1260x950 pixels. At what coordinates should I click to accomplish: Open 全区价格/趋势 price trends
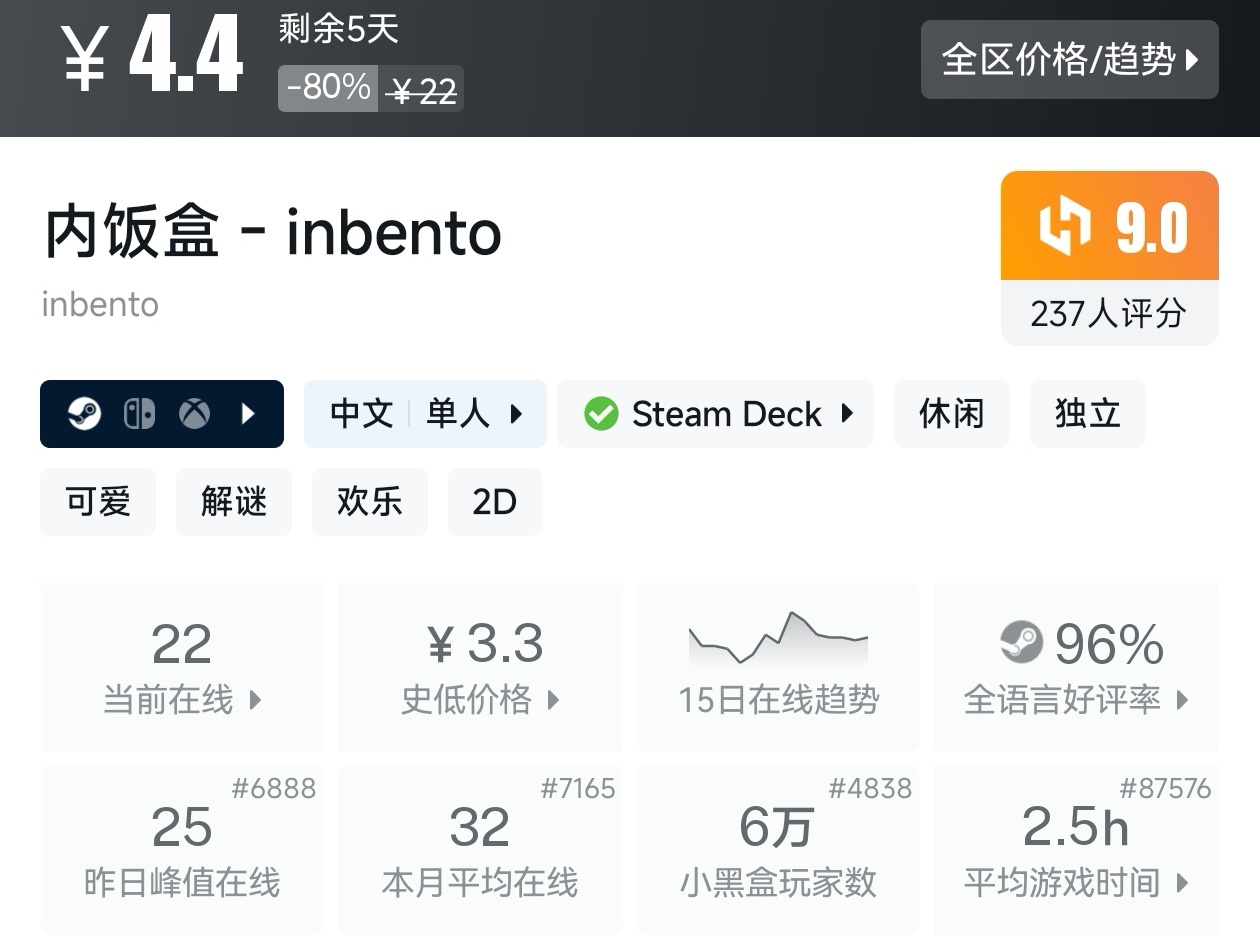coord(1069,60)
